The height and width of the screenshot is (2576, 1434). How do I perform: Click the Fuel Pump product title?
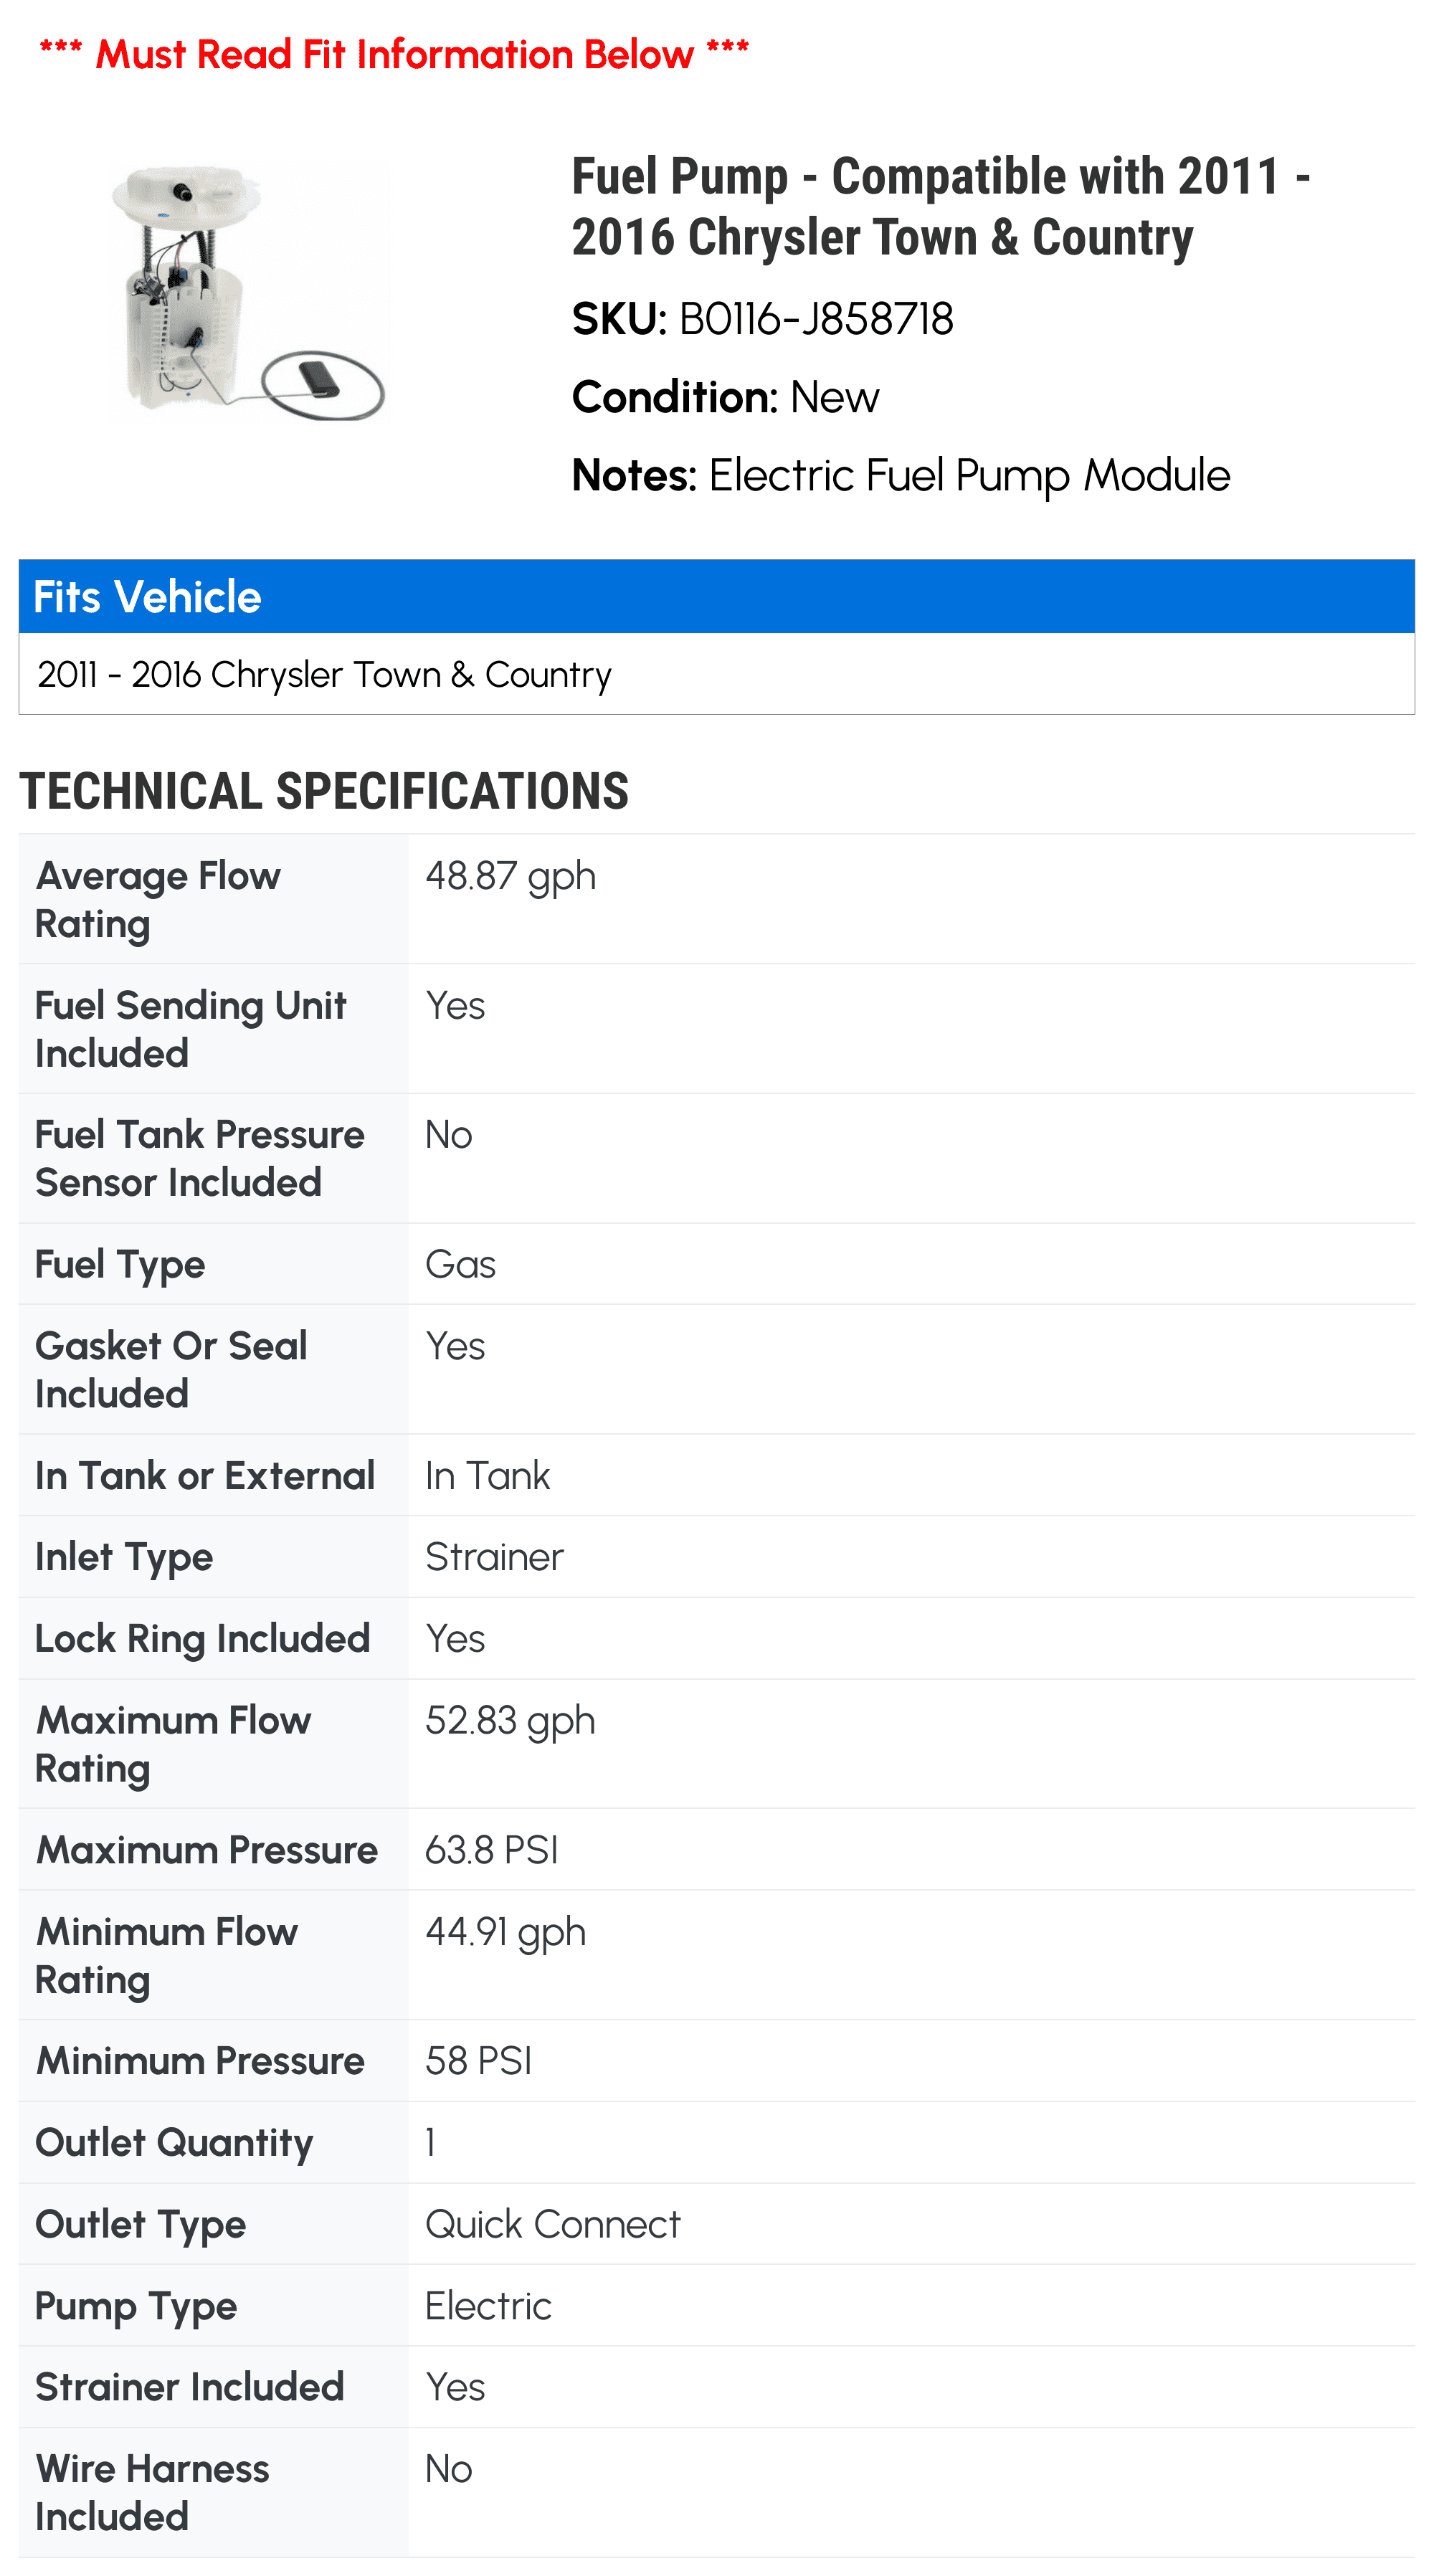click(x=940, y=206)
